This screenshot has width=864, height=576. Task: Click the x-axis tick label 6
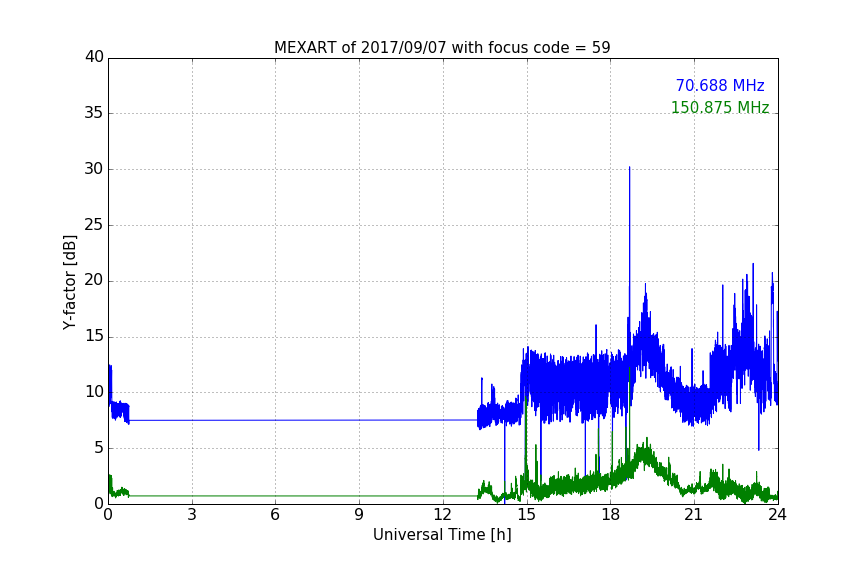point(275,515)
